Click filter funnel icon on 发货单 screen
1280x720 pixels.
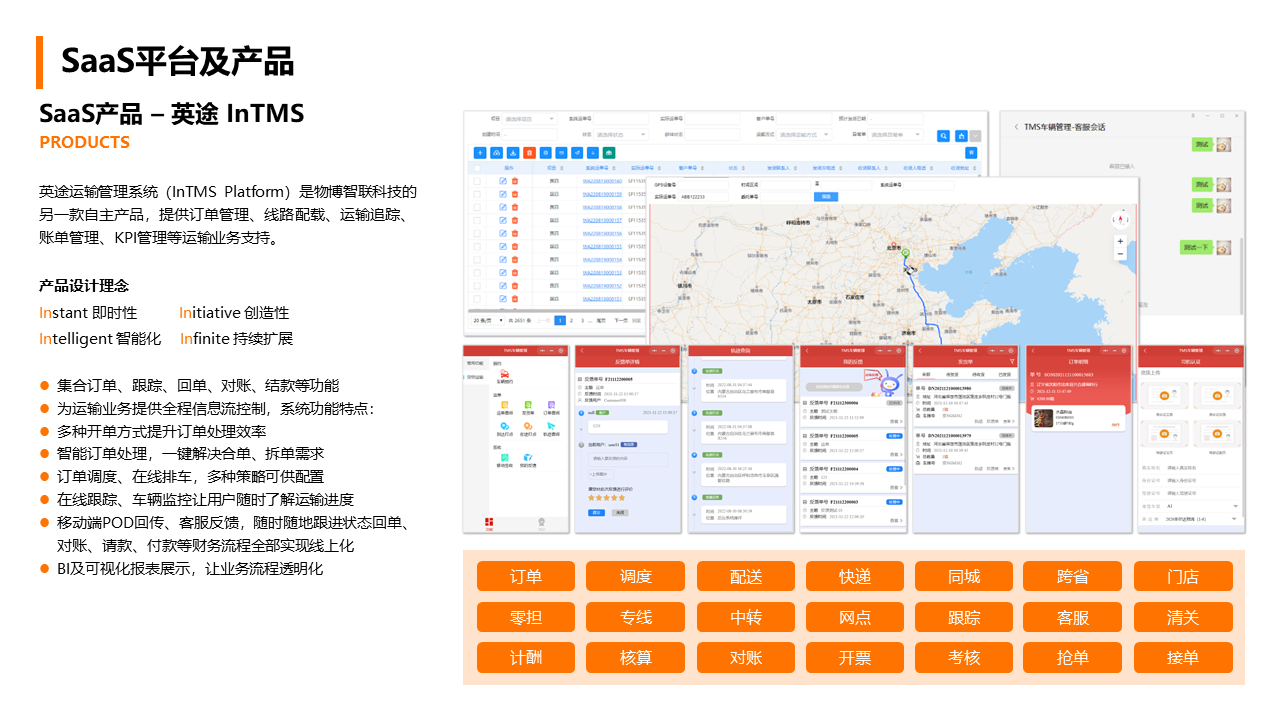pos(1011,361)
